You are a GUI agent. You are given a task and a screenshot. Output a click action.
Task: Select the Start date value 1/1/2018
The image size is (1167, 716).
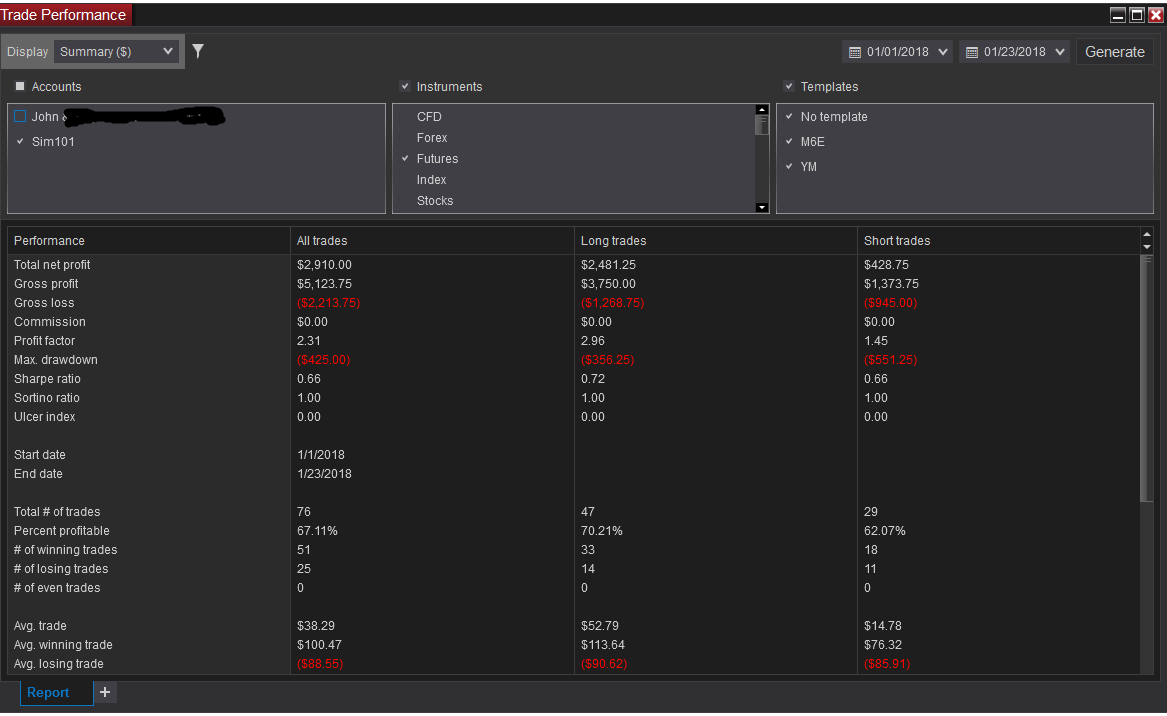[x=321, y=455]
